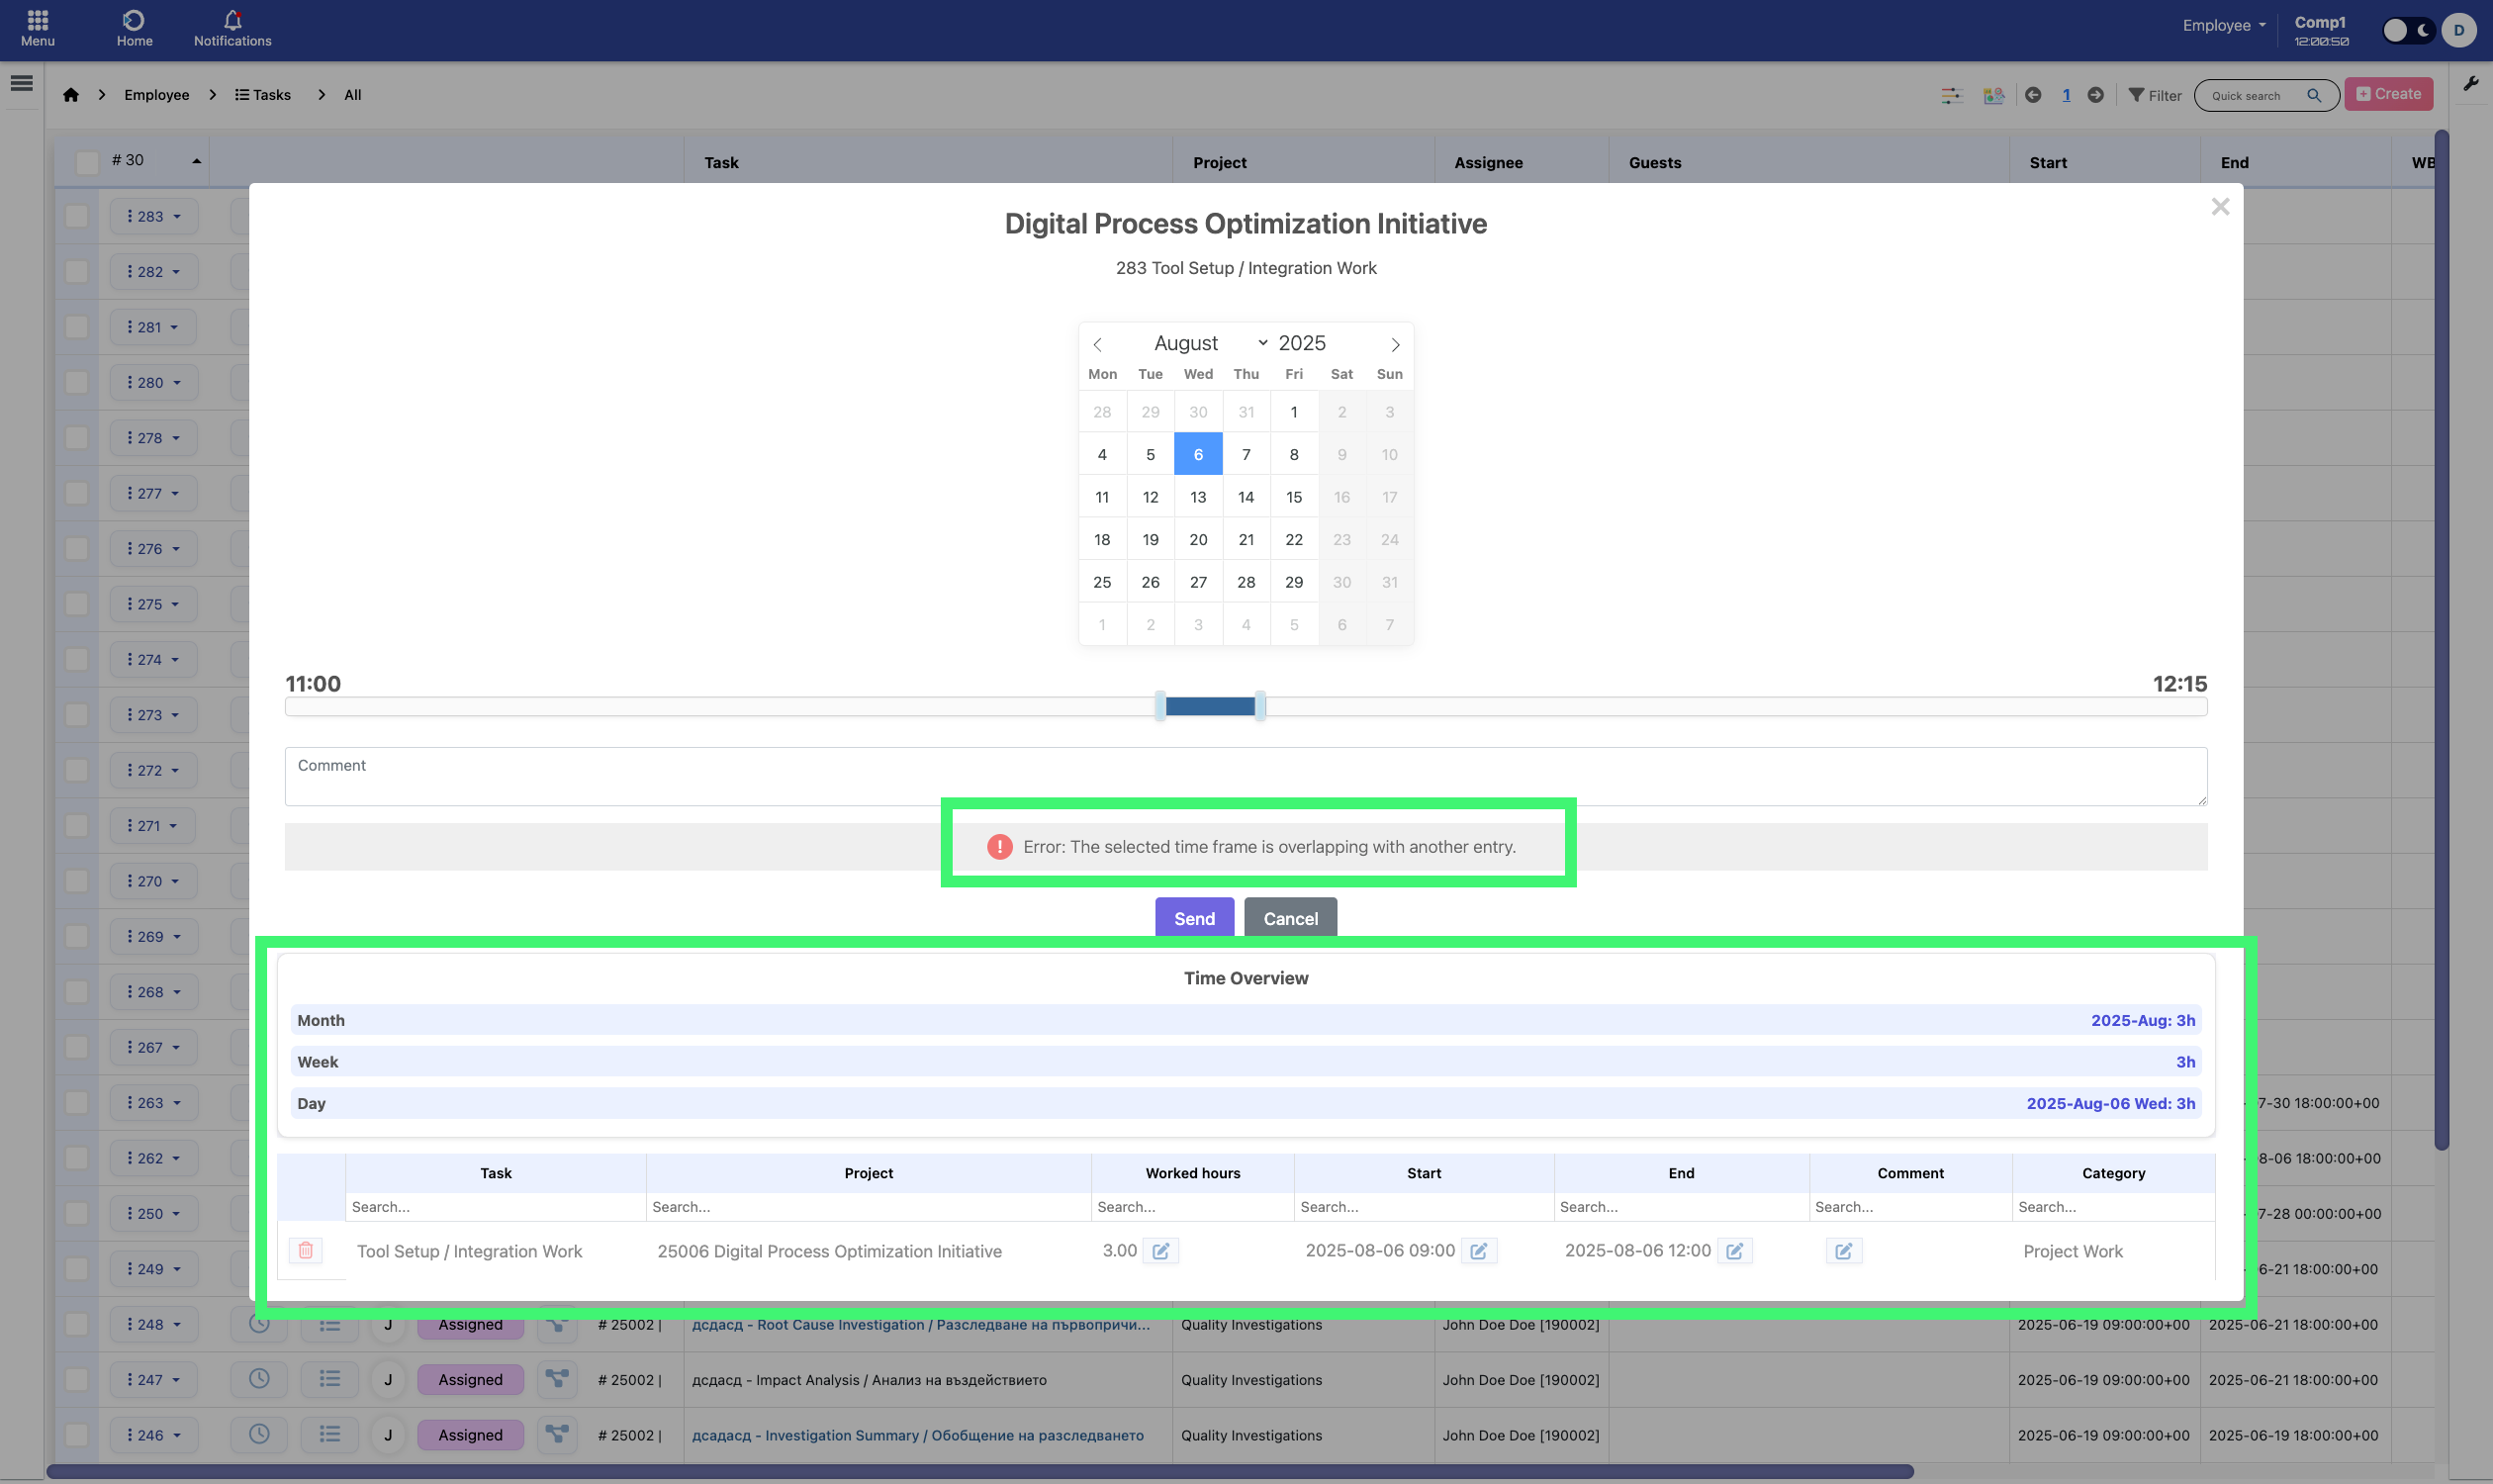
Task: Open Notifications bell
Action: [x=232, y=29]
